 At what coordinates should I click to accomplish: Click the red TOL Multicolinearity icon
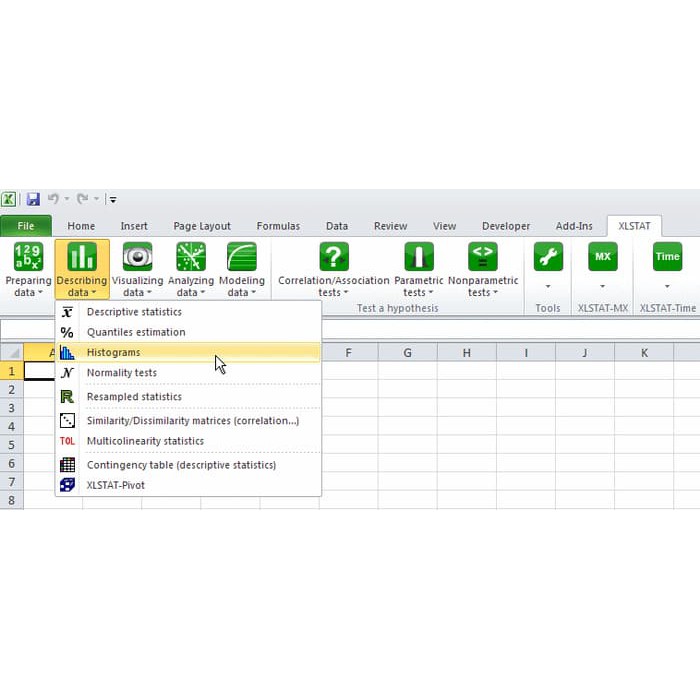tap(67, 441)
